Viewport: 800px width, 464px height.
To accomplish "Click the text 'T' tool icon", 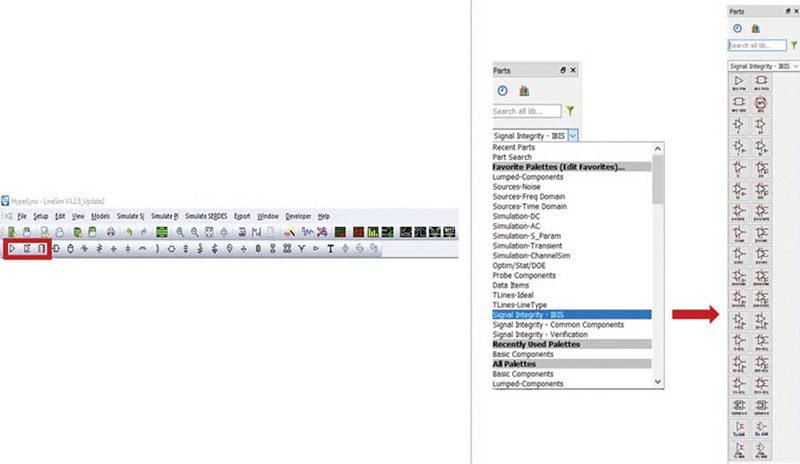I will pyautogui.click(x=330, y=249).
